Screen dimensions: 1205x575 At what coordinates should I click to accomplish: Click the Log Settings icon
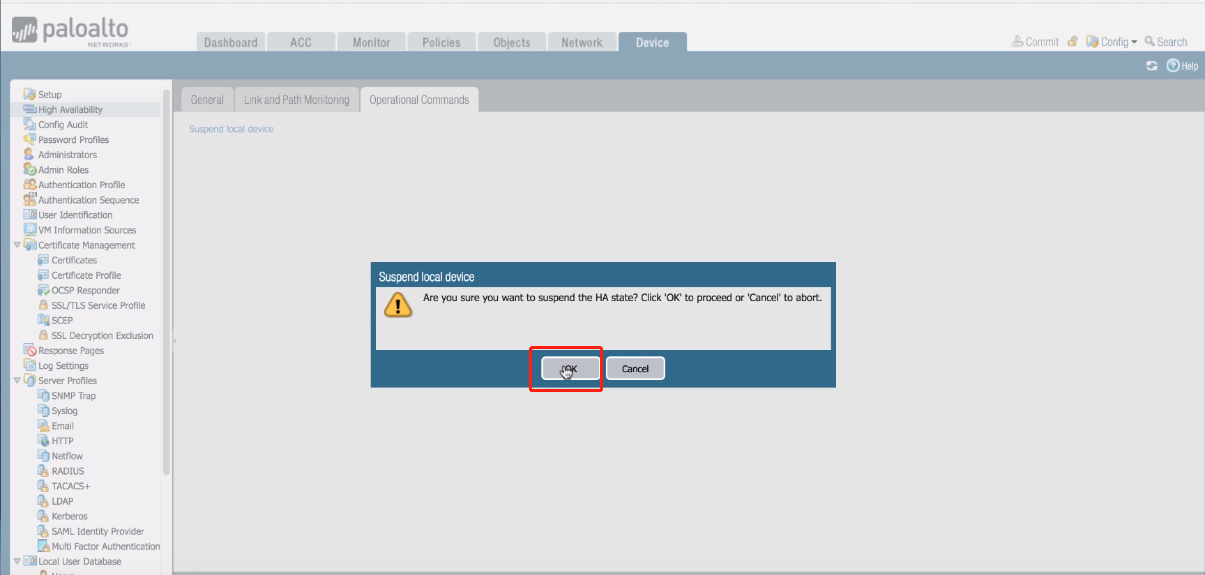click(30, 365)
